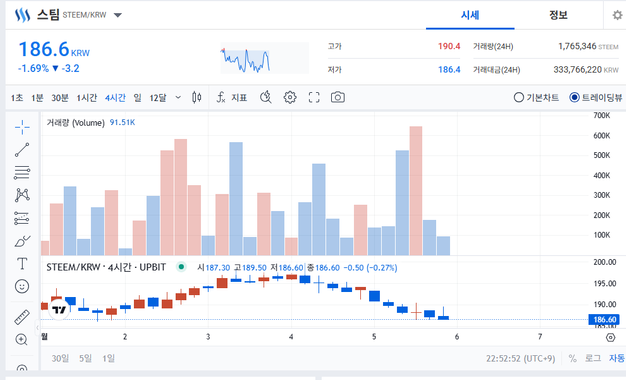This screenshot has width=626, height=380.
Task: Open the emoji icons tool
Action: pyautogui.click(x=22, y=286)
